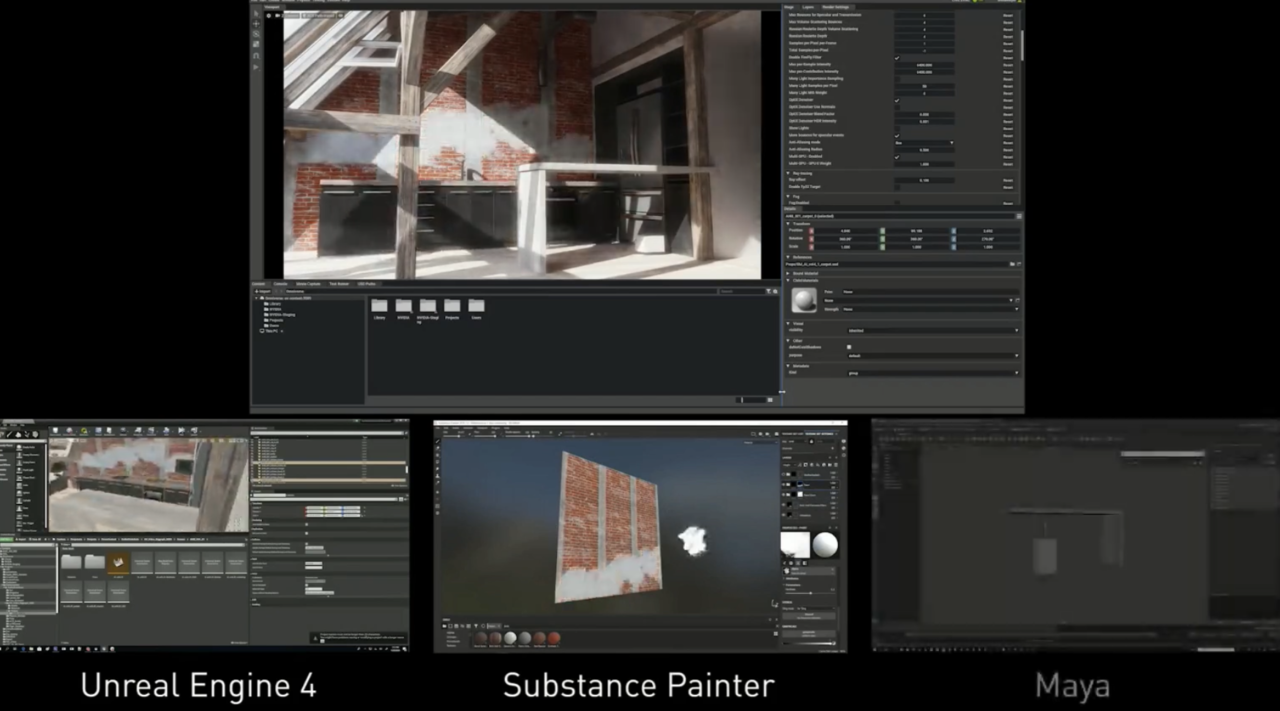Click the material sphere preview in Details
This screenshot has height=711, width=1280.
click(x=804, y=300)
